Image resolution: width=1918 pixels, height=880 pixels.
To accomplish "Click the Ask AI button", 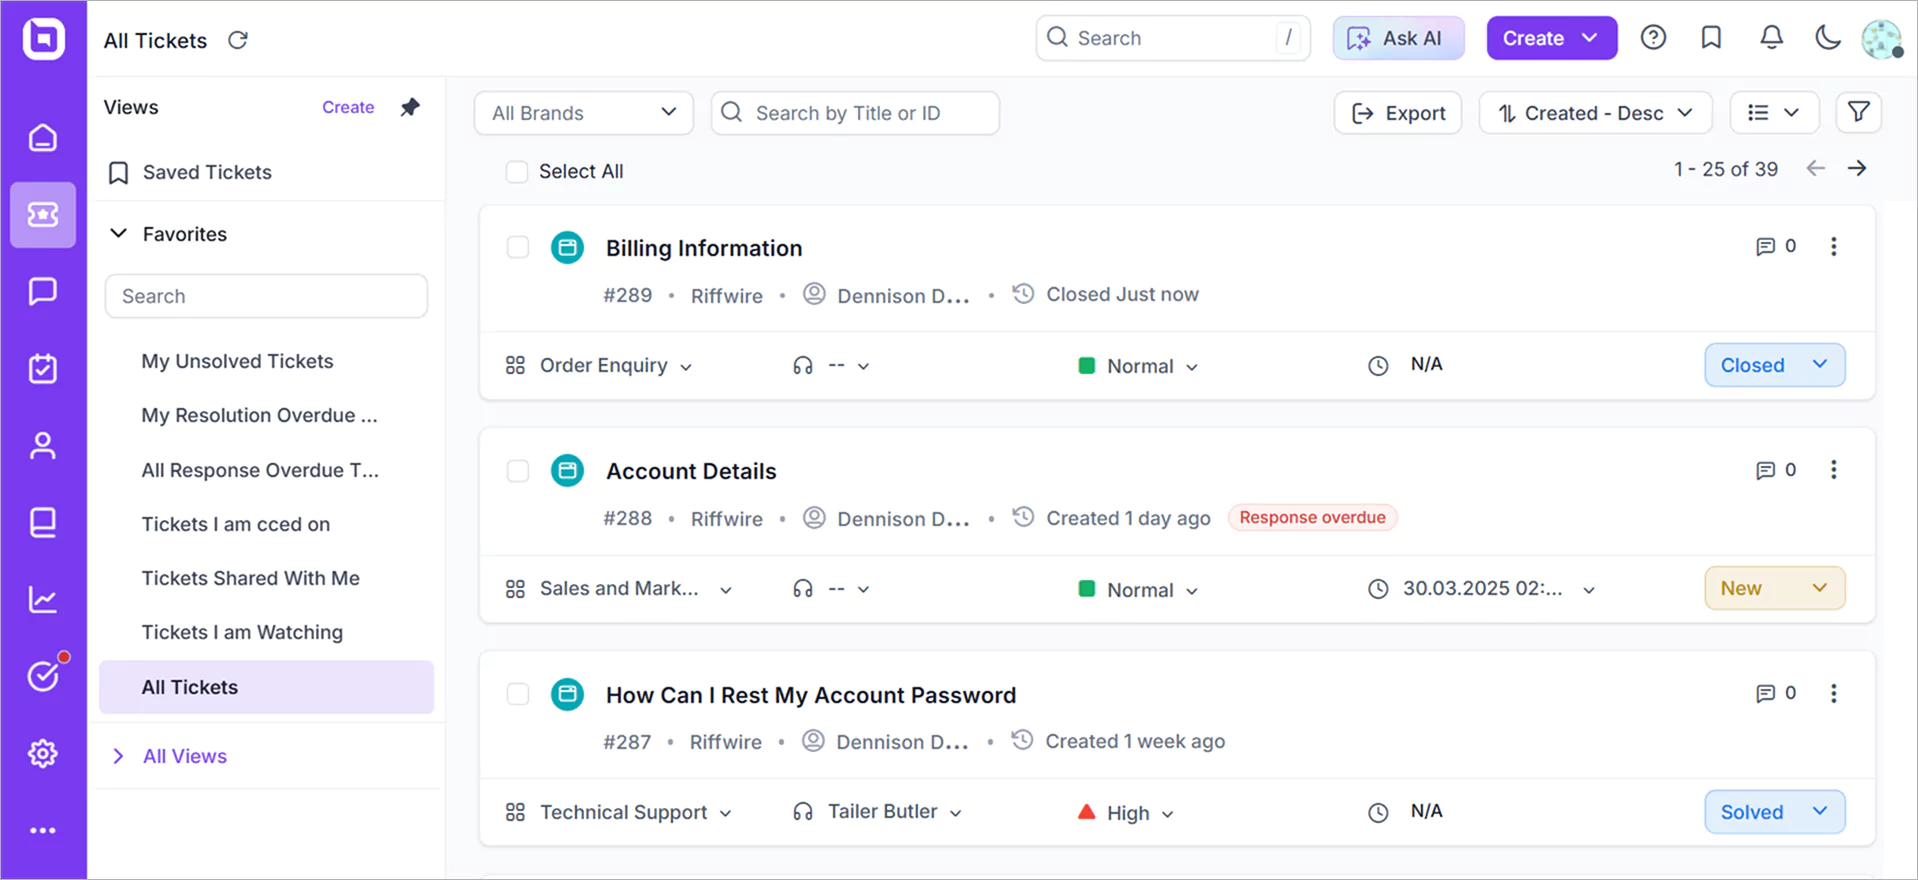I will click(1398, 38).
